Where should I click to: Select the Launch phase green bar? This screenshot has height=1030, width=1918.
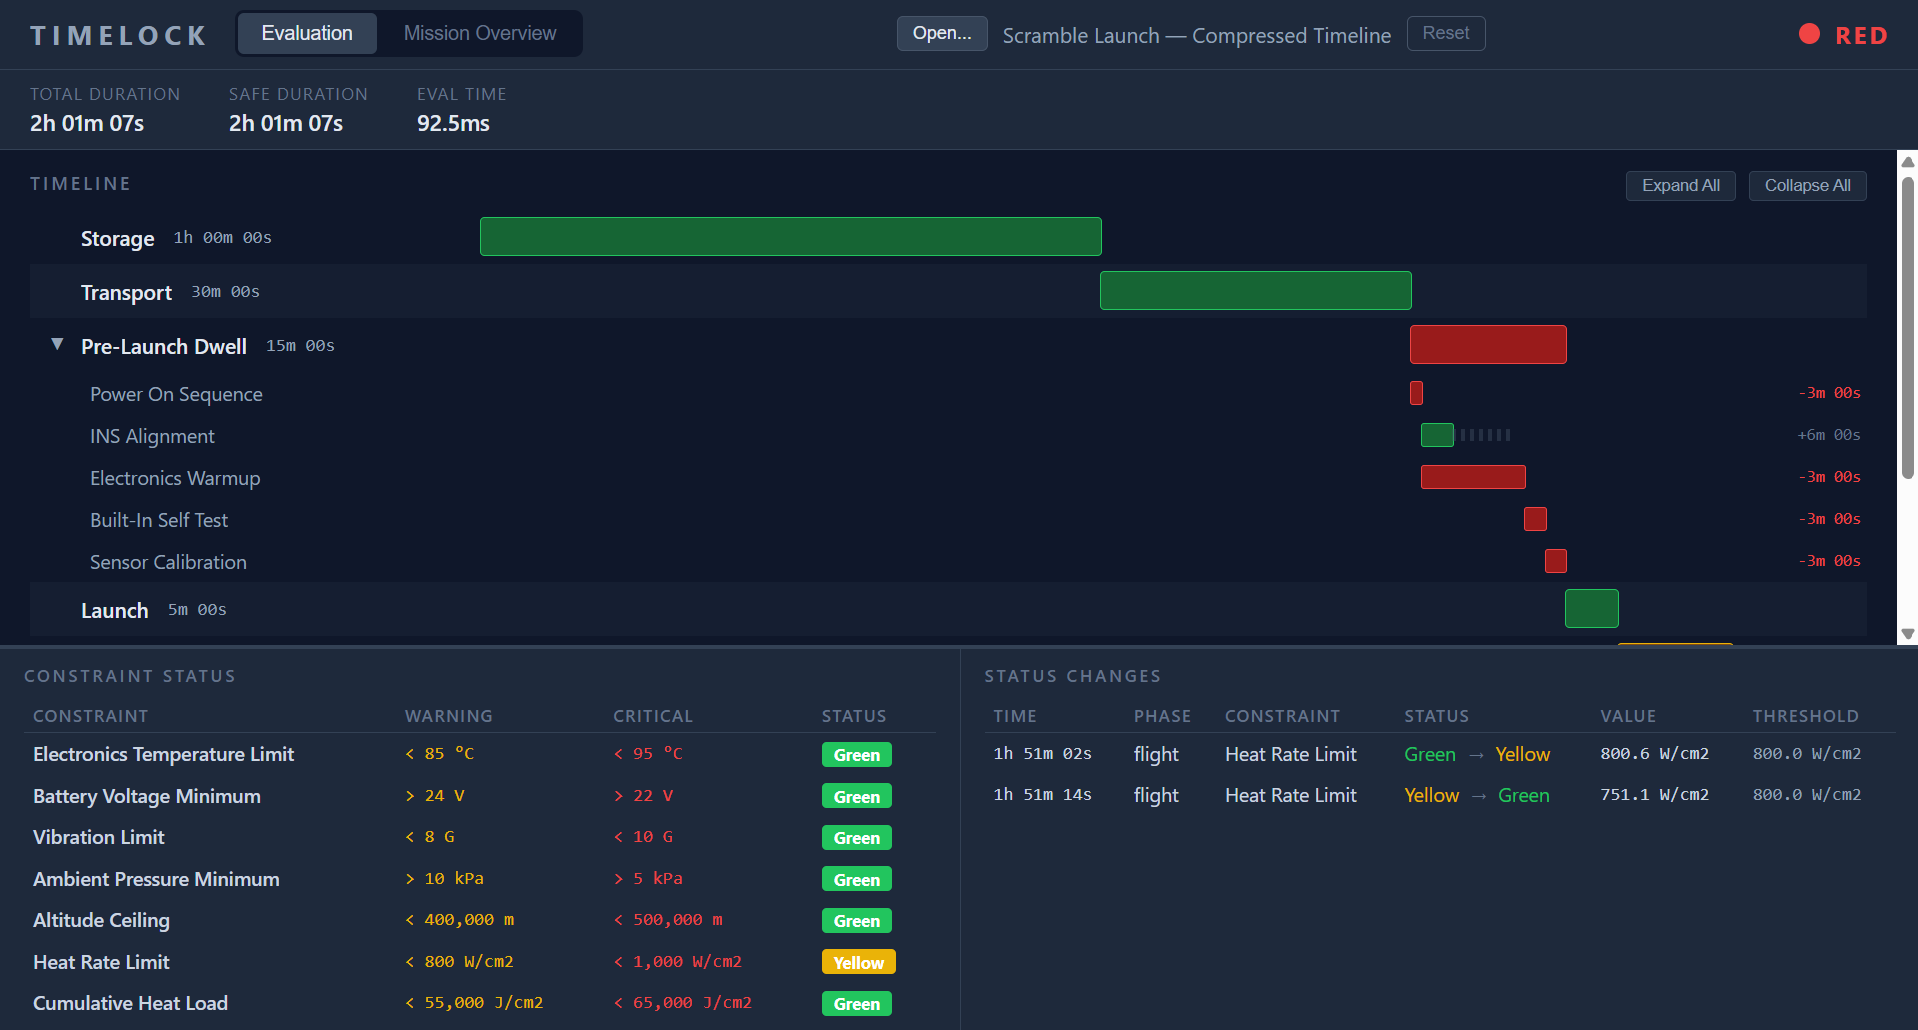coord(1592,609)
